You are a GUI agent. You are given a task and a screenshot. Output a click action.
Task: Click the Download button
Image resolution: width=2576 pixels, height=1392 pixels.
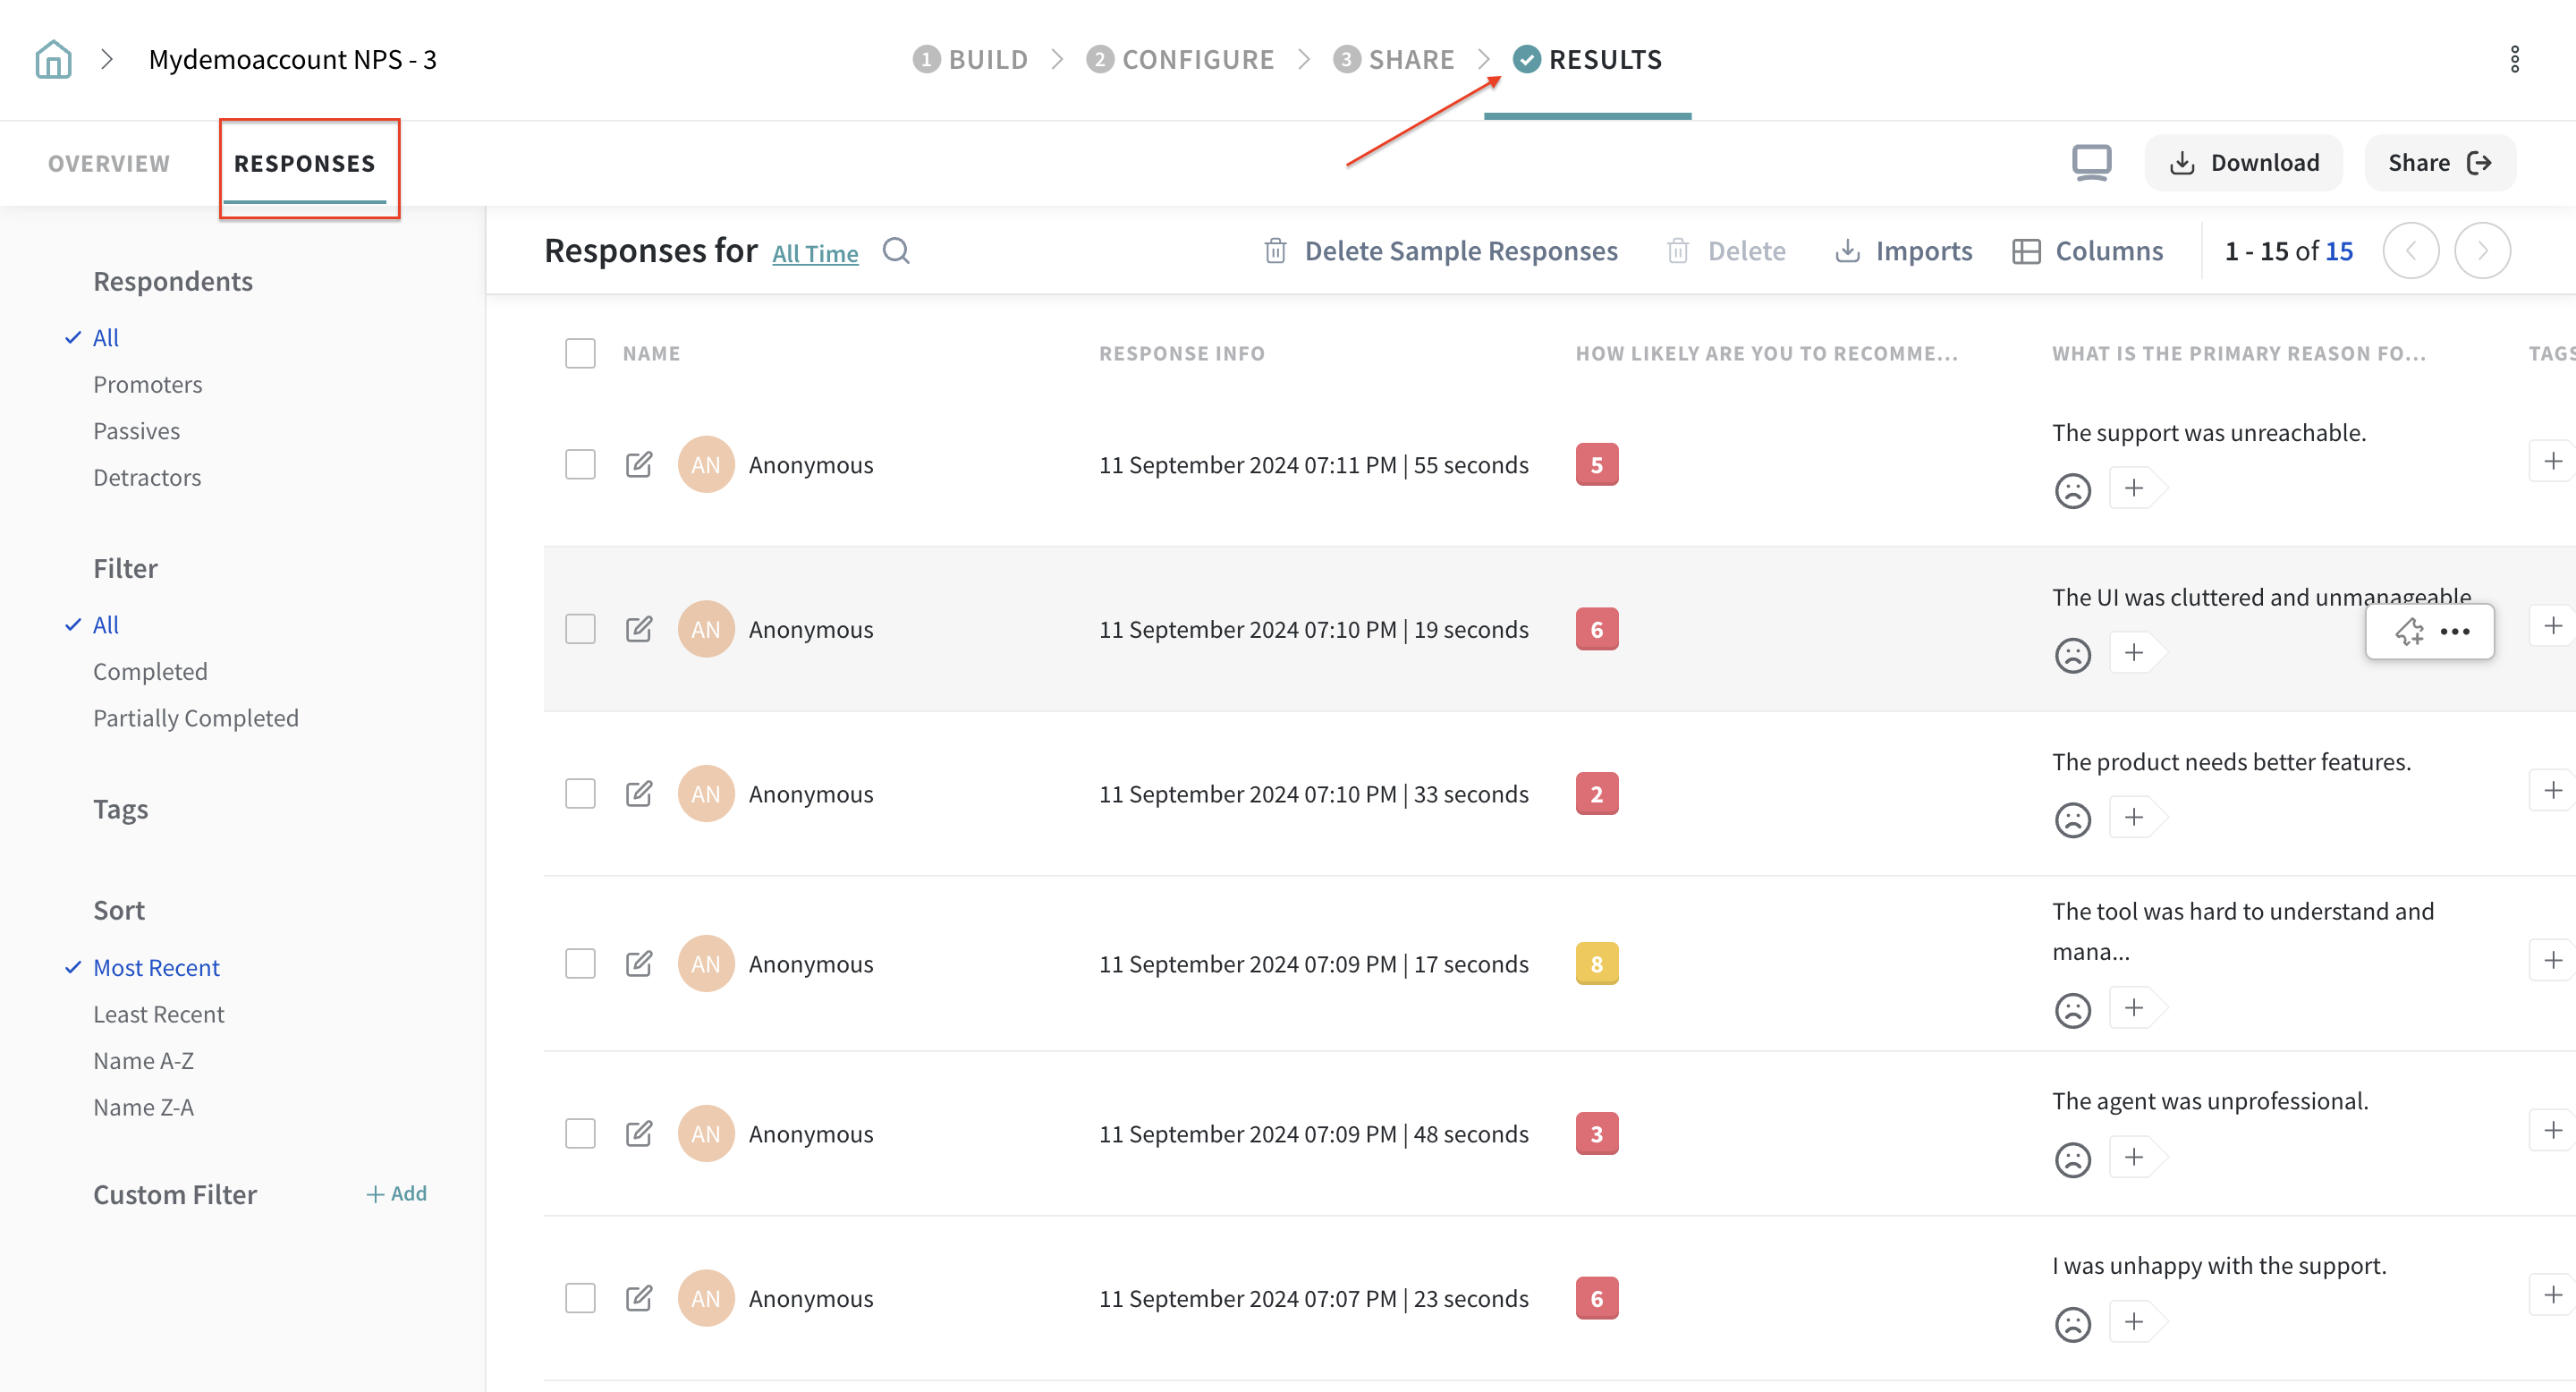point(2243,162)
